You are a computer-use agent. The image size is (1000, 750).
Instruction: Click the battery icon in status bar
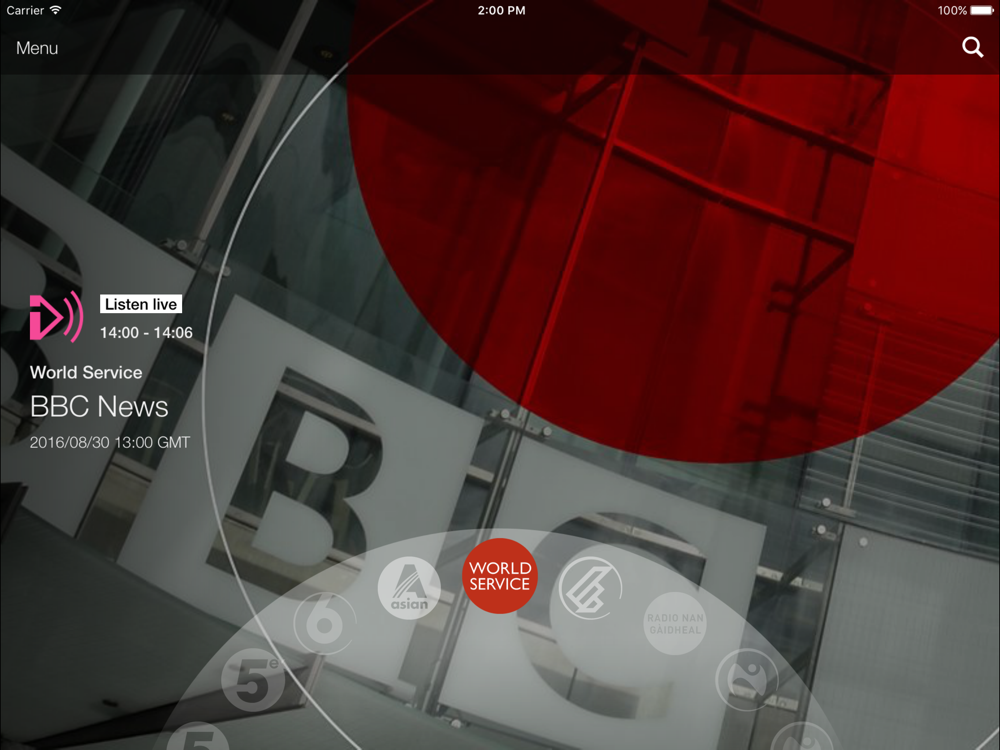tap(982, 10)
